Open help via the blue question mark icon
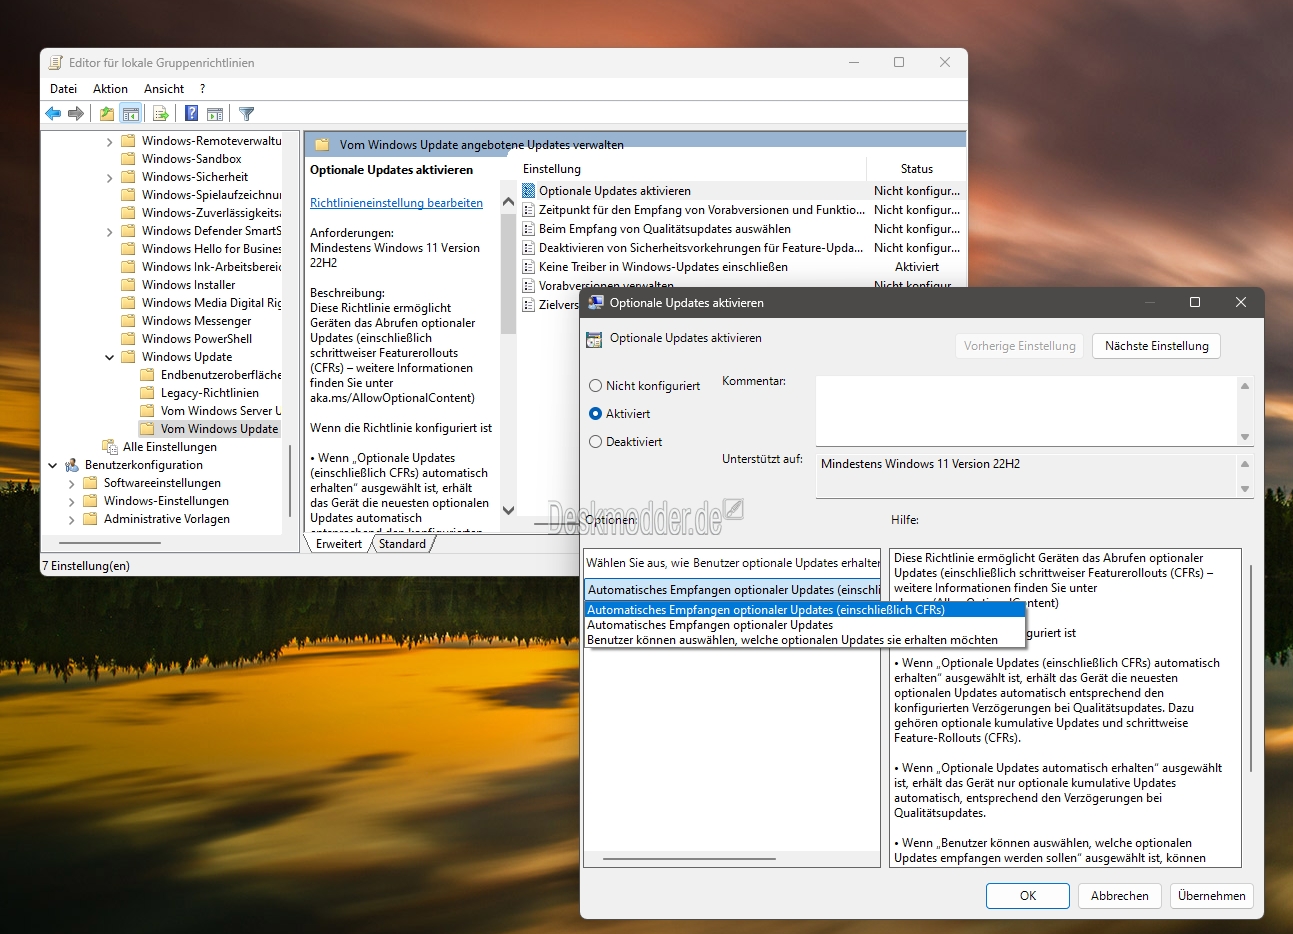Screen dimensions: 1293x934 pos(191,114)
